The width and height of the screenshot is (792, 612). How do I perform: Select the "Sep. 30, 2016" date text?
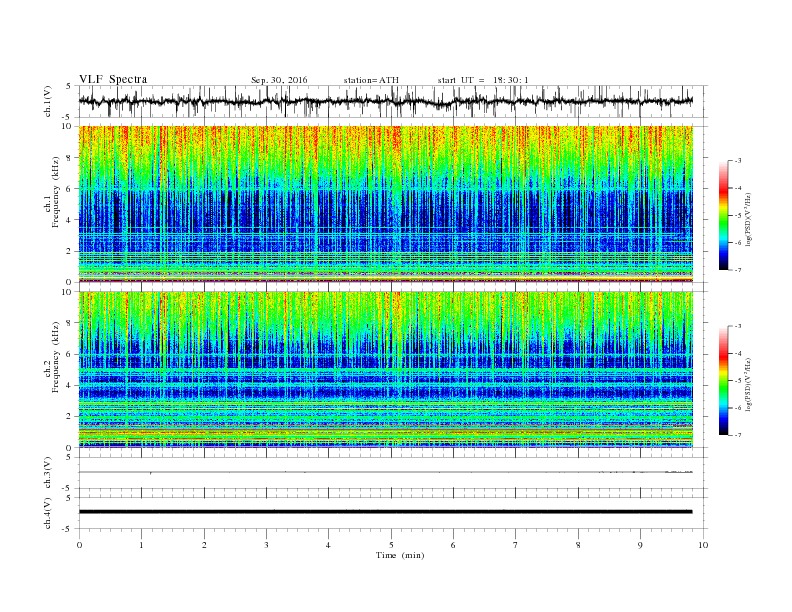coord(279,80)
